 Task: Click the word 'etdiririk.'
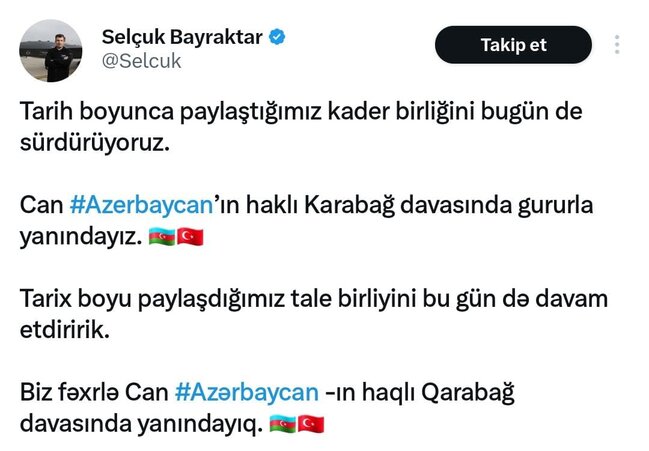coord(65,330)
